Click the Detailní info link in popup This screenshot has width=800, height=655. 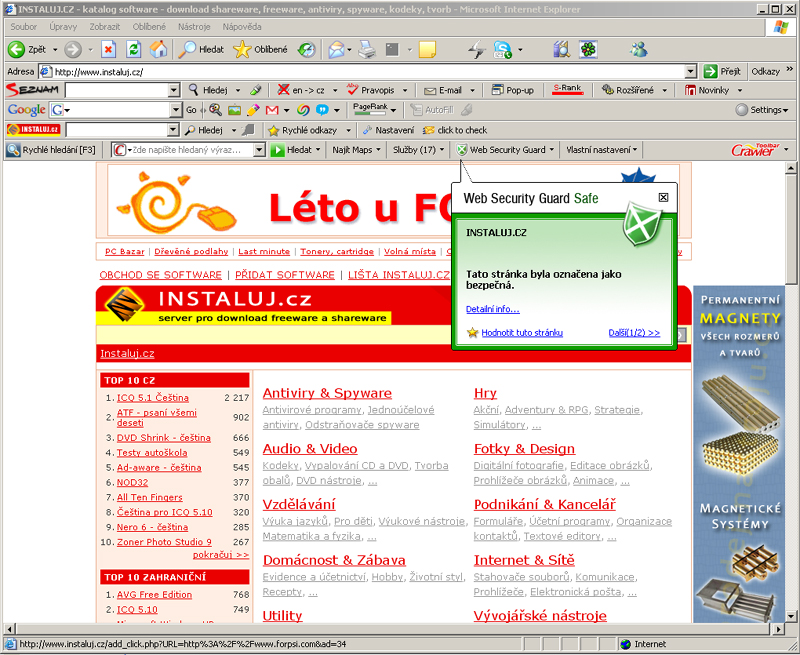coord(493,309)
